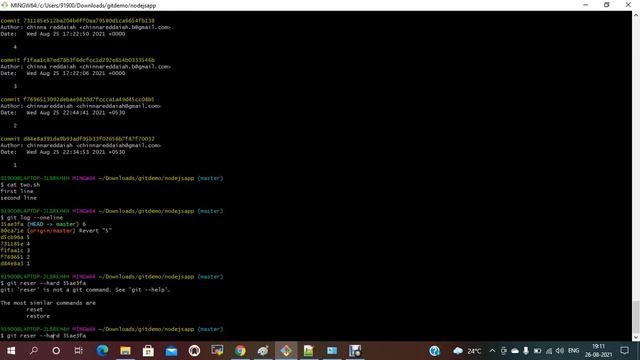Viewport: 640px width, 360px height.
Task: Launch Google Chrome from the taskbar
Action: 240,351
